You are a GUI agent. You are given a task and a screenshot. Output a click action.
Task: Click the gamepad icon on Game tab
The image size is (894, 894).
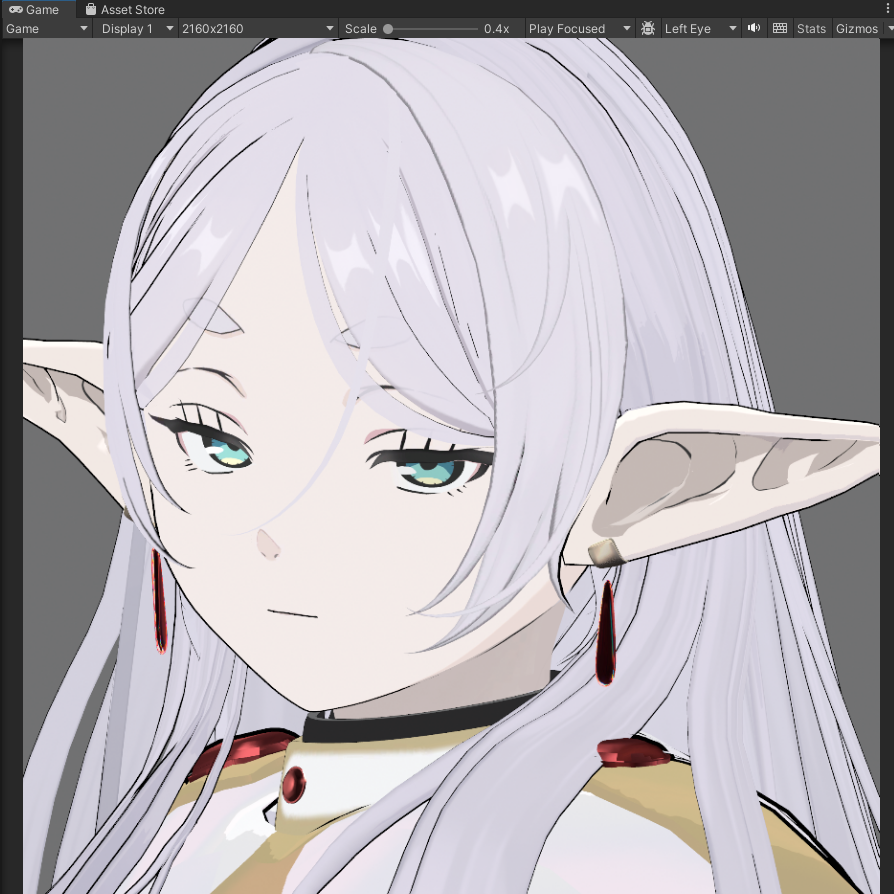15,9
